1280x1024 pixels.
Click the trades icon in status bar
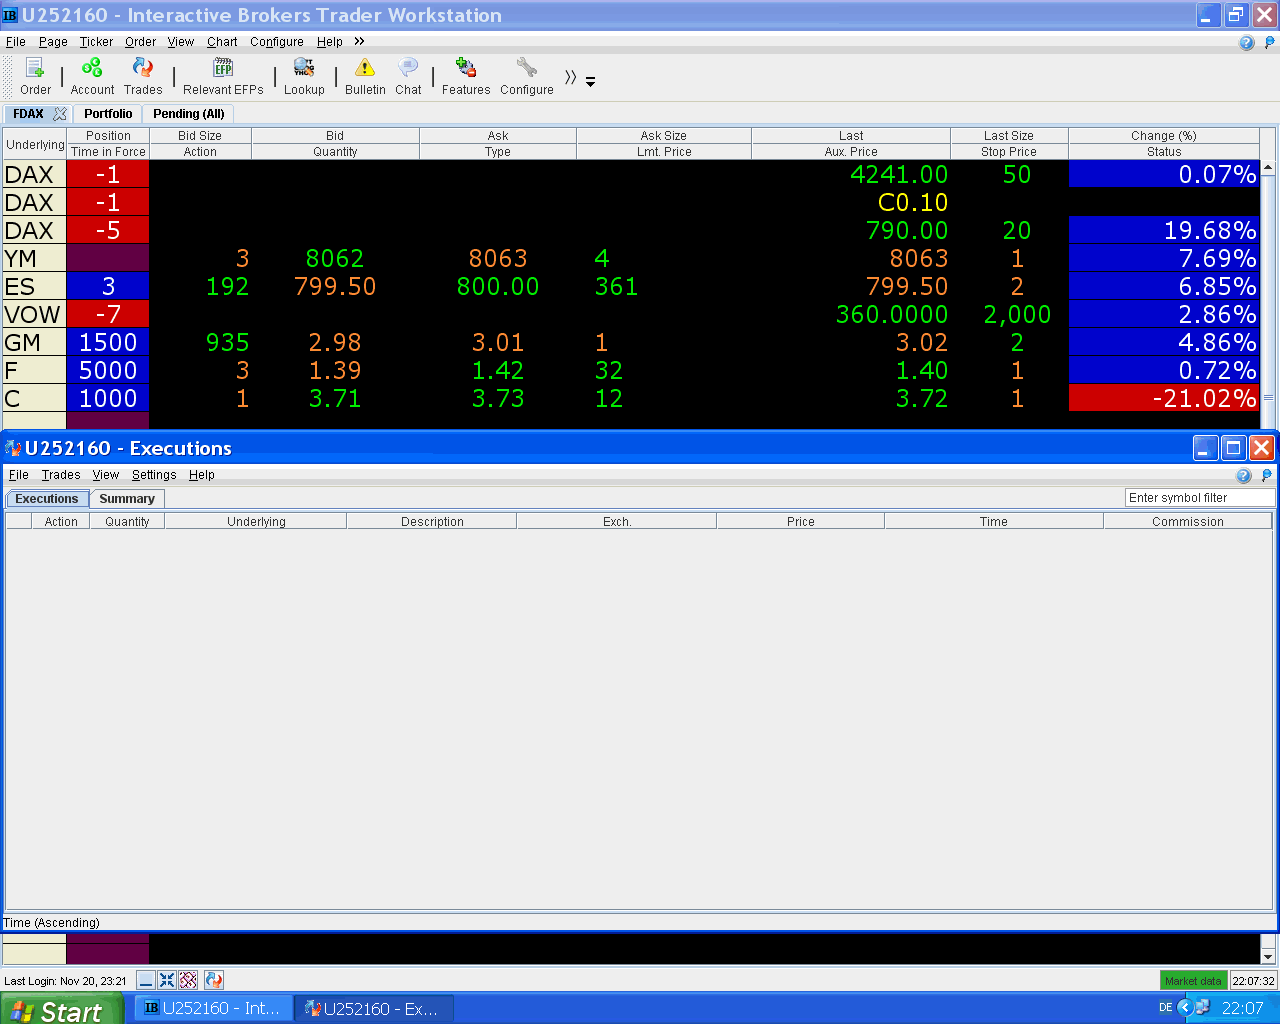pos(213,980)
